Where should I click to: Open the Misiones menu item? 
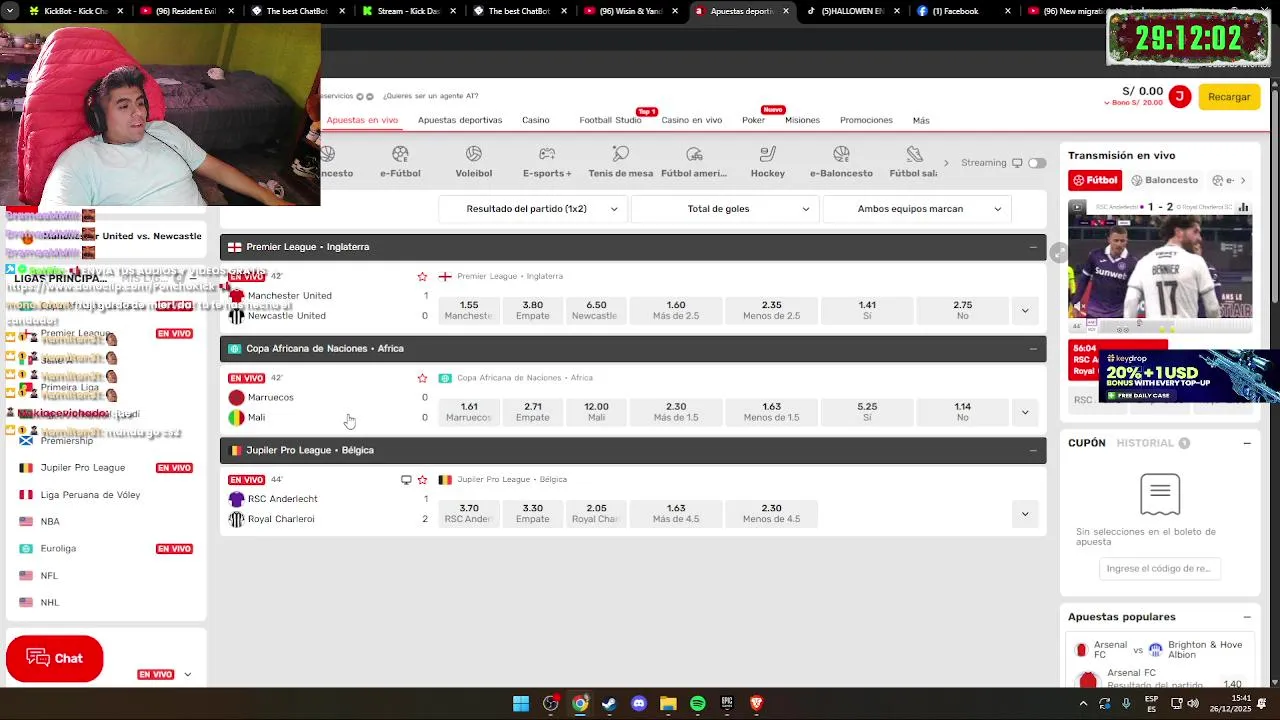[802, 120]
